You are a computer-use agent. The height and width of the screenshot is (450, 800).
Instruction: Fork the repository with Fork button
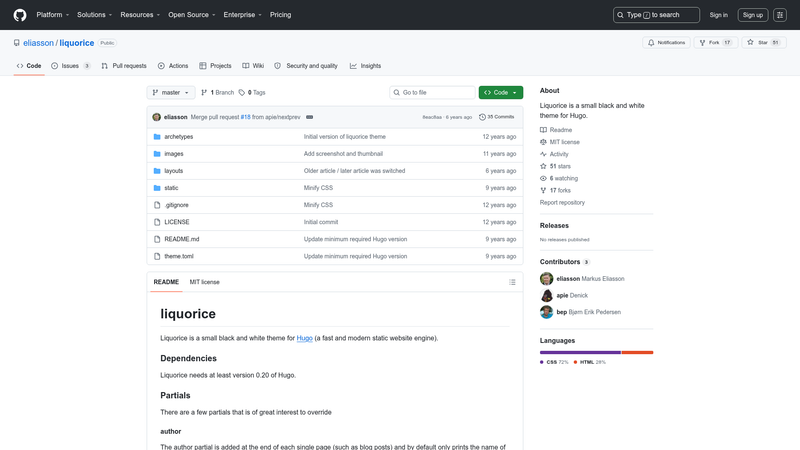pos(715,43)
